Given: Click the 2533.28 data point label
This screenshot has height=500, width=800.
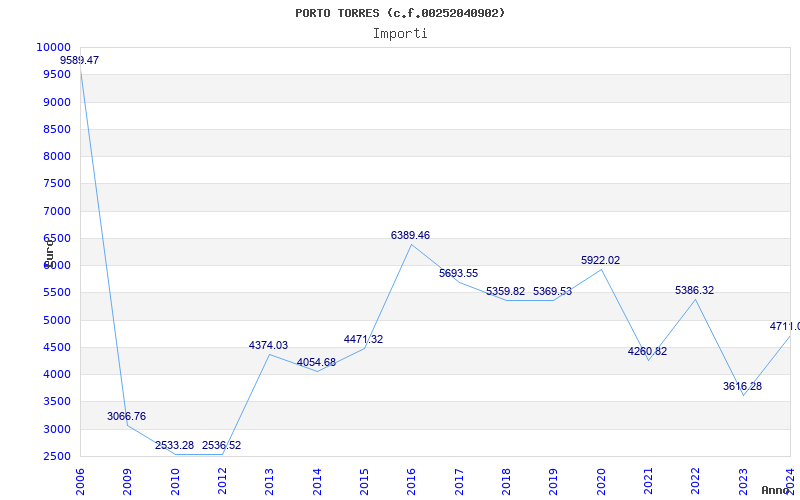Looking at the screenshot, I should pyautogui.click(x=174, y=445).
